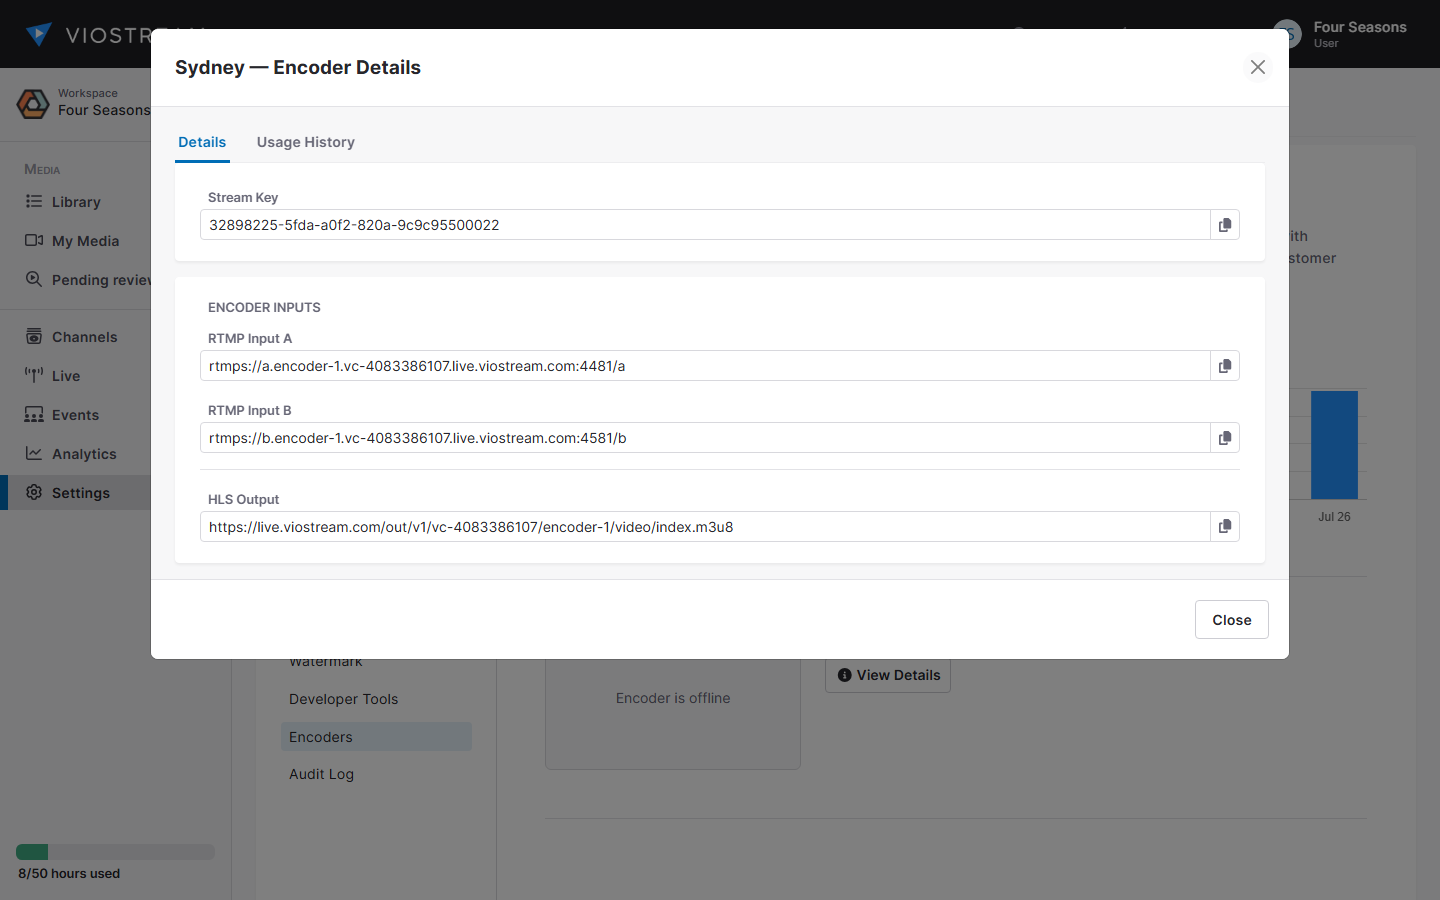Switch to the Usage History tab
This screenshot has height=900, width=1440.
(x=306, y=142)
